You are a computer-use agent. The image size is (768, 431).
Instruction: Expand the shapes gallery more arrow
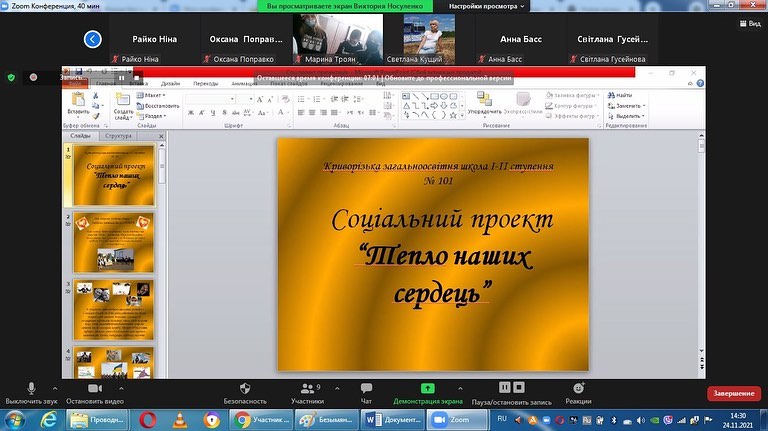coord(462,116)
